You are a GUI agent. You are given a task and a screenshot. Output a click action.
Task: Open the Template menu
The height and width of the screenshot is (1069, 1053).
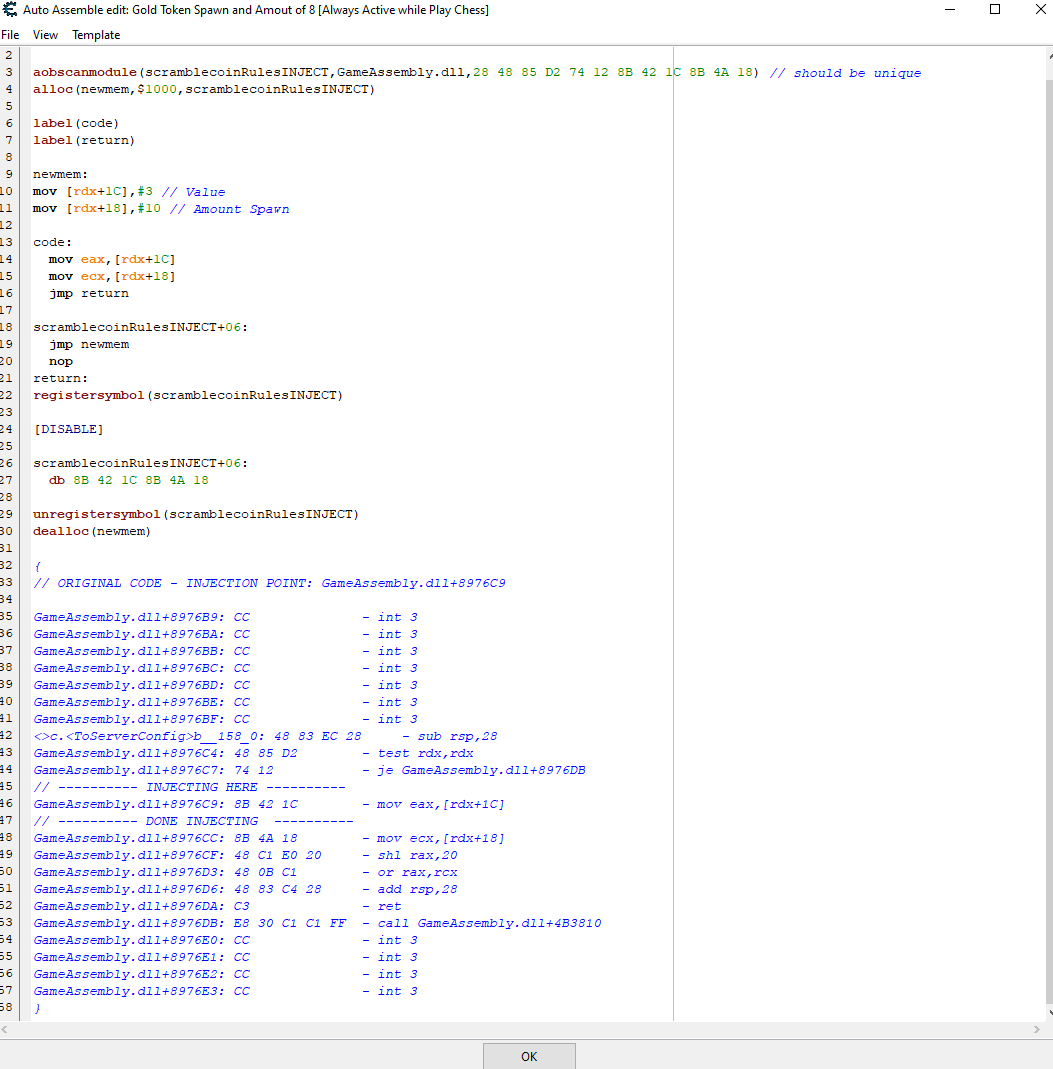point(96,35)
